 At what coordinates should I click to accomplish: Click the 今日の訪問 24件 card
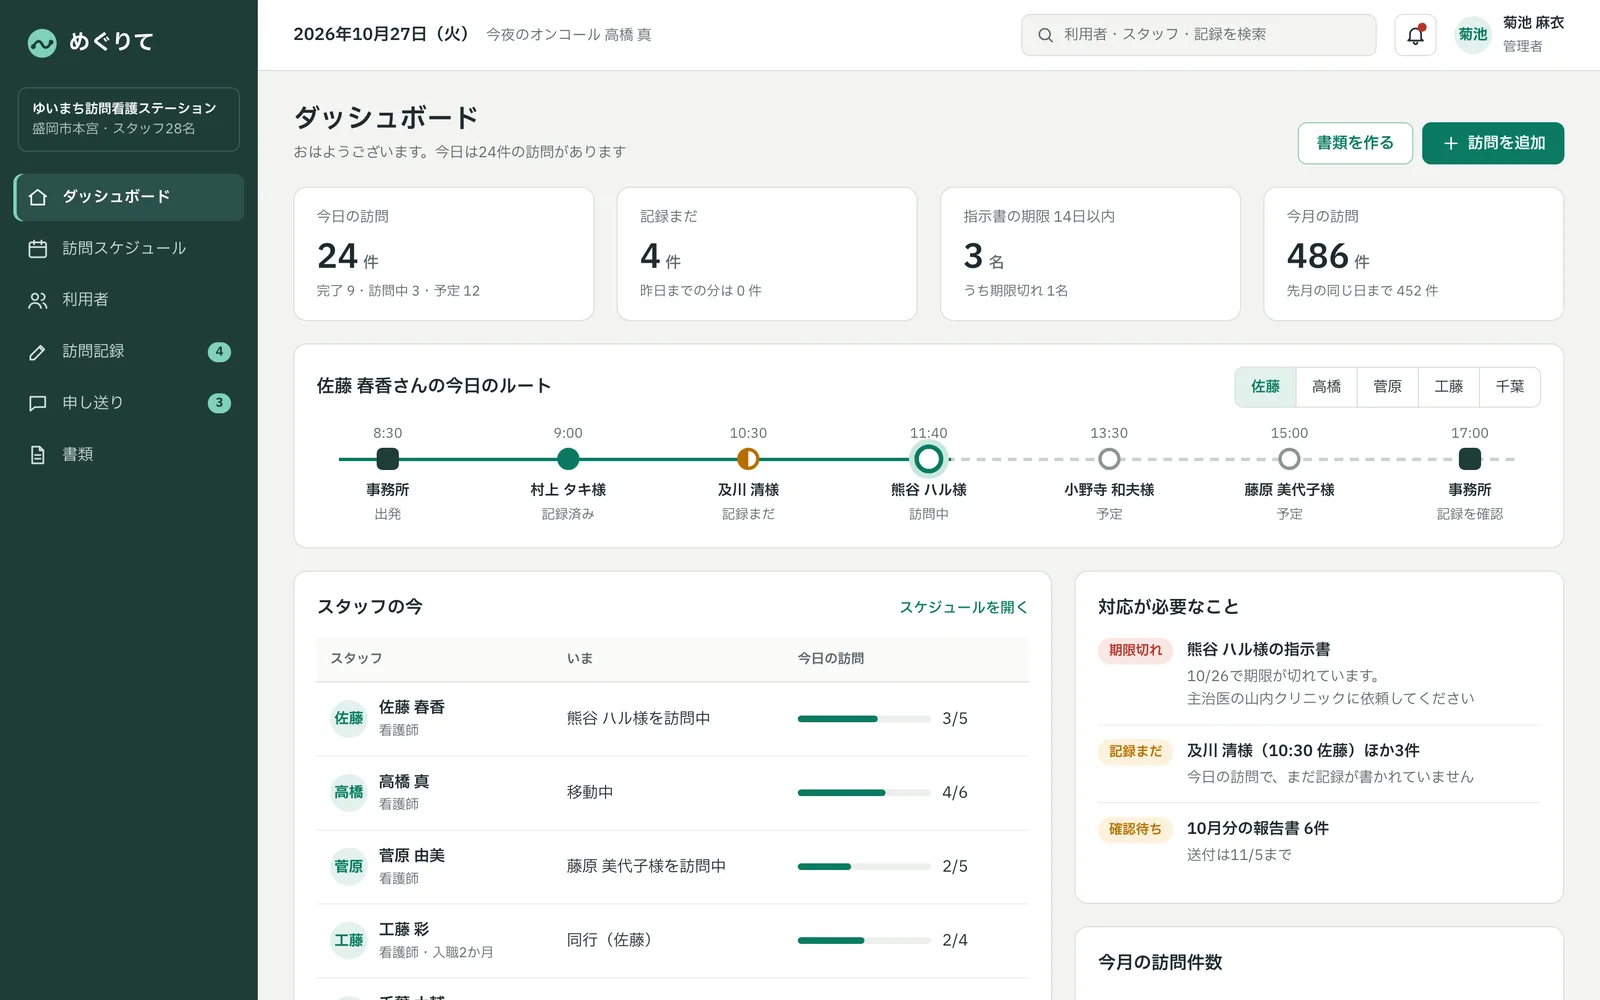click(x=444, y=254)
